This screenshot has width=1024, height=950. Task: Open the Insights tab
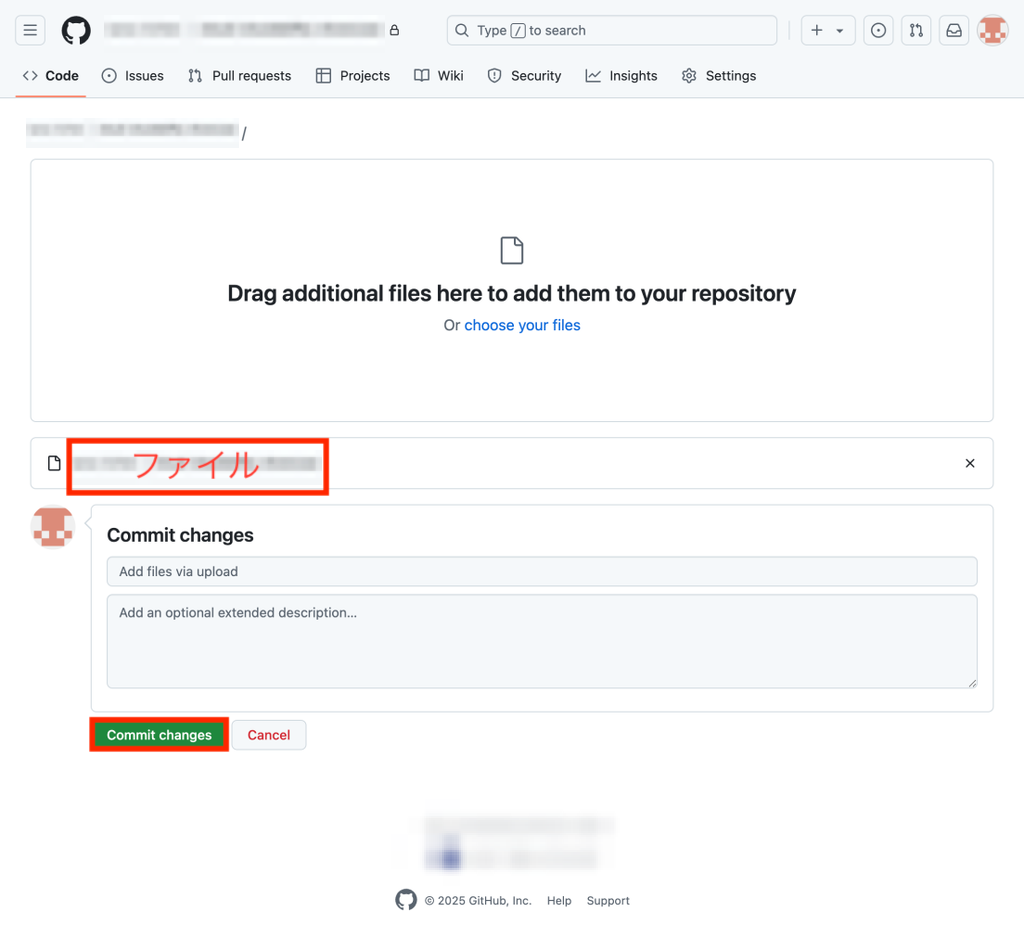click(x=621, y=75)
